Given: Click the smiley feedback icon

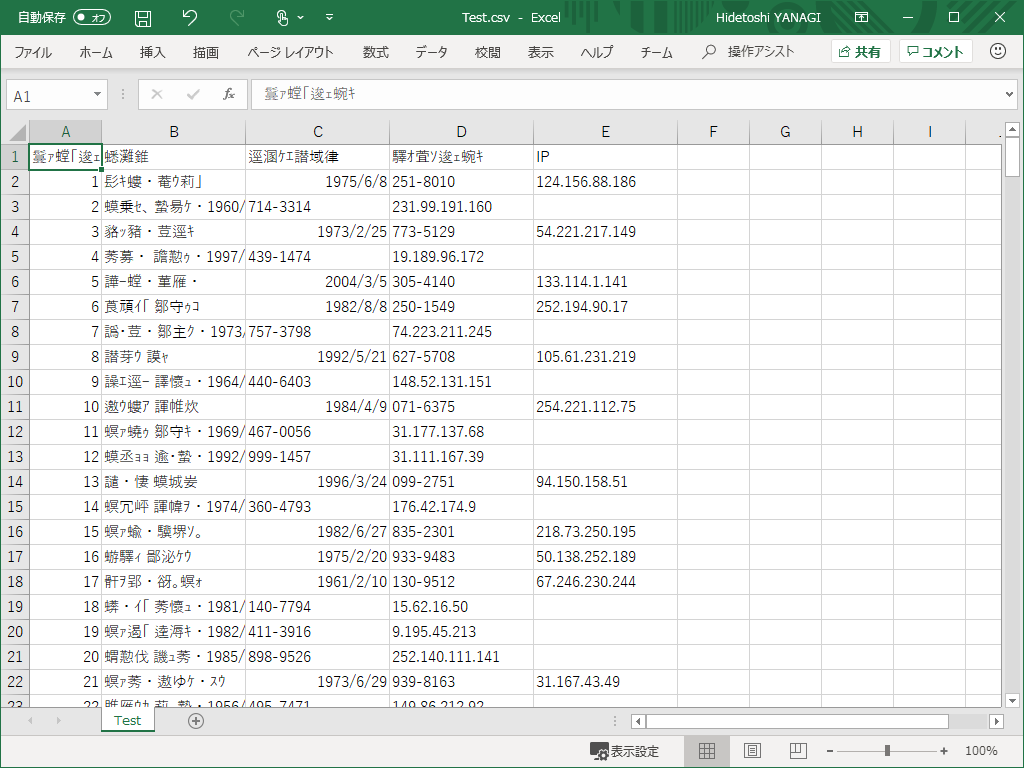Looking at the screenshot, I should pyautogui.click(x=995, y=51).
